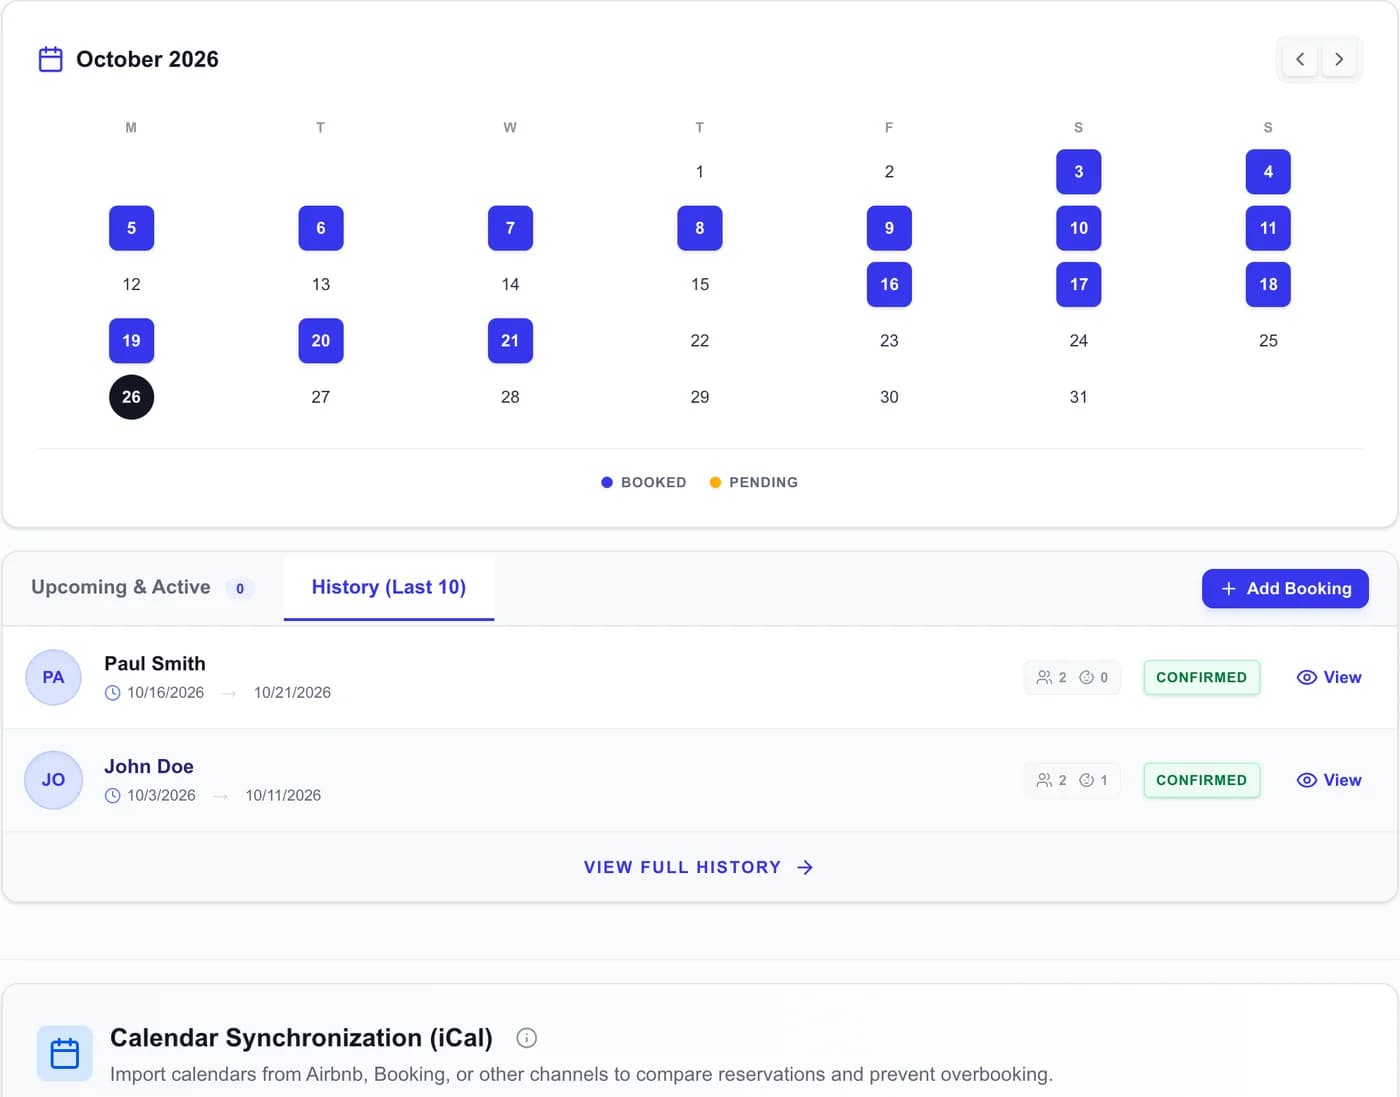This screenshot has height=1097, width=1400.
Task: Go to next month with right chevron
Action: 1339,59
